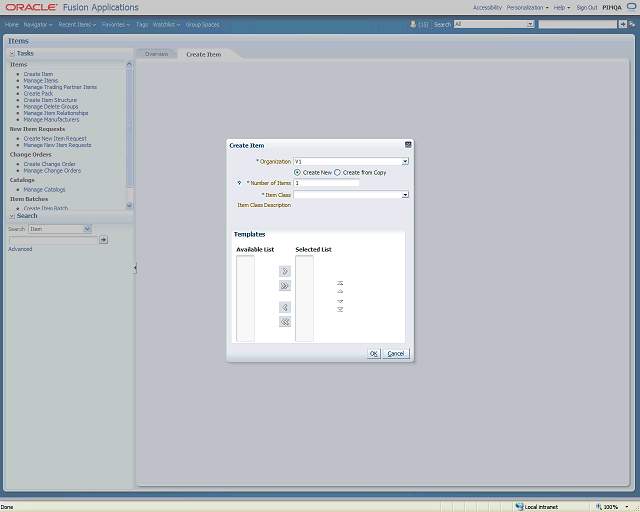Open the Advanced search link in sidebar

point(20,249)
